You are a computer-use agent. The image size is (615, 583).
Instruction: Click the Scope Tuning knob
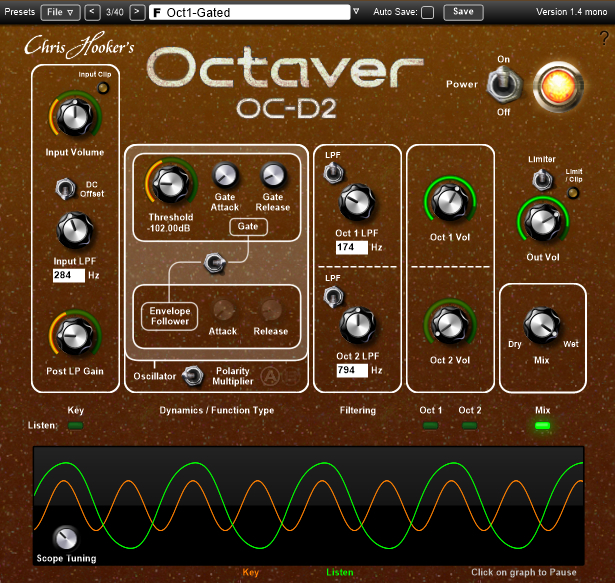tap(66, 537)
